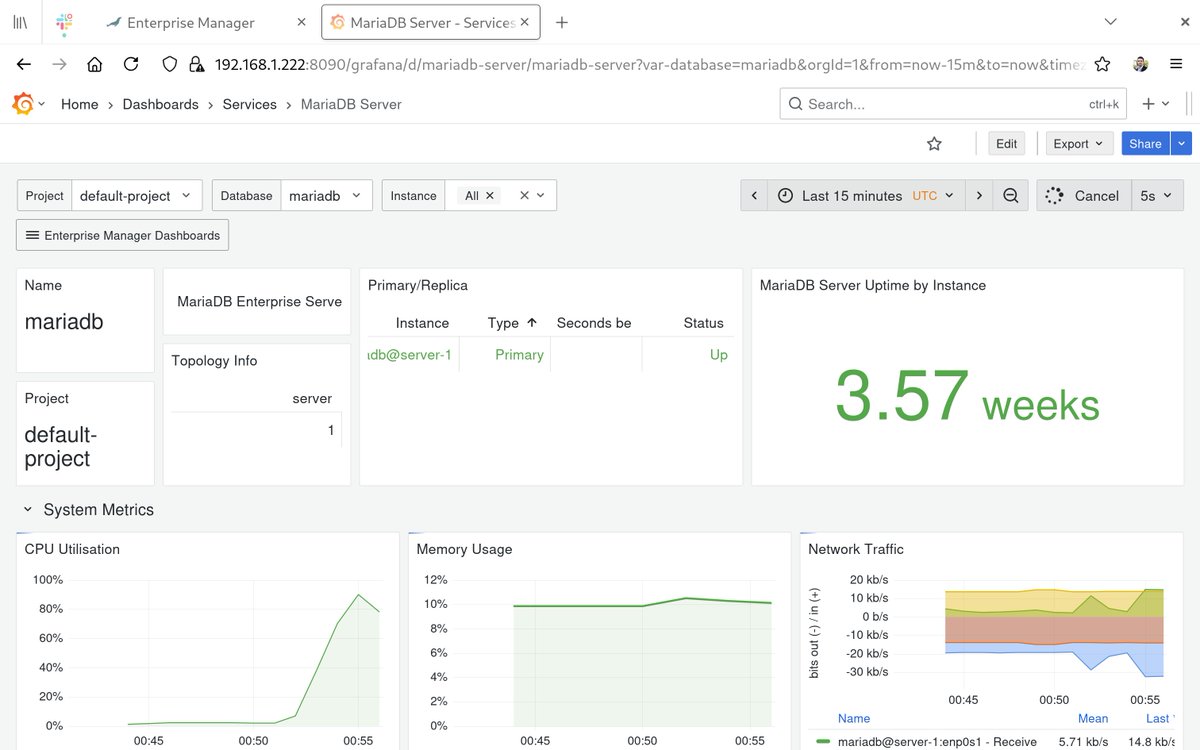Open the Export dropdown
Viewport: 1200px width, 750px height.
1079,144
